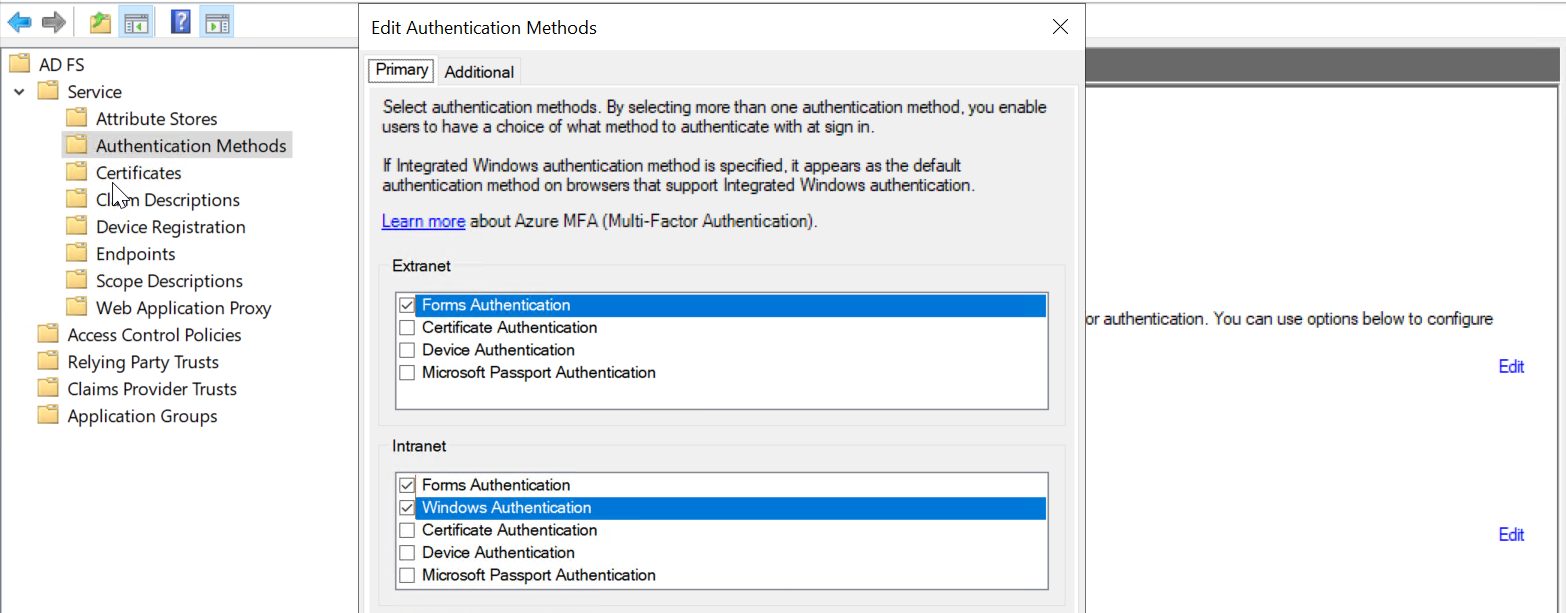This screenshot has width=1566, height=613.
Task: Click the blue Back arrow toolbar icon
Action: pyautogui.click(x=19, y=21)
